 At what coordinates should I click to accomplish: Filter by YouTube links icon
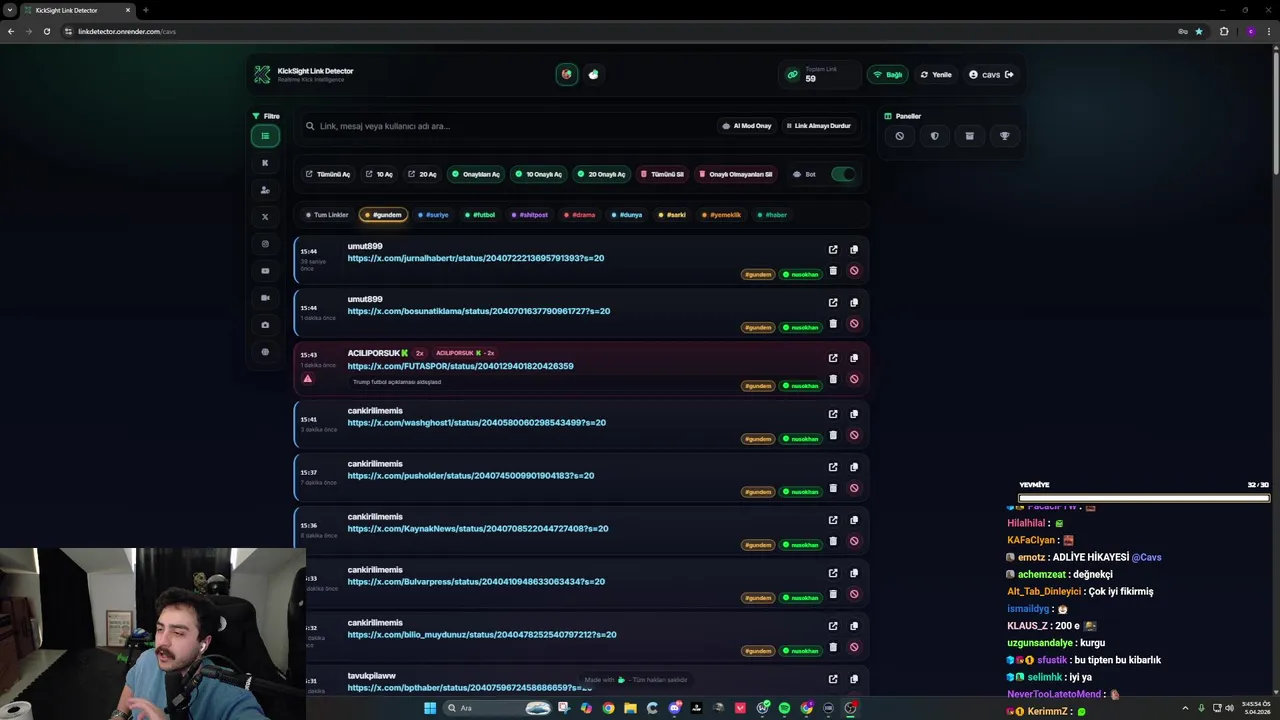(265, 271)
